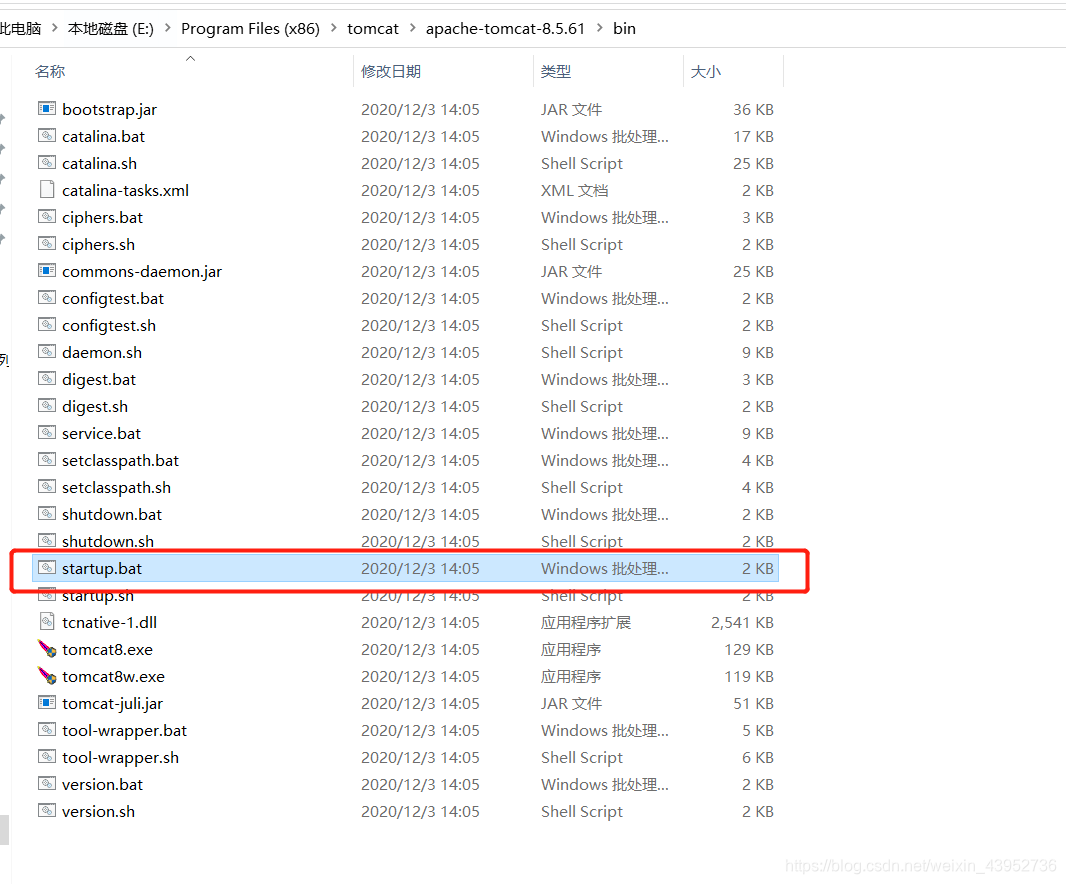Viewport: 1066px width, 884px height.
Task: Select the file name tcnative-1.dll
Action: 109,622
